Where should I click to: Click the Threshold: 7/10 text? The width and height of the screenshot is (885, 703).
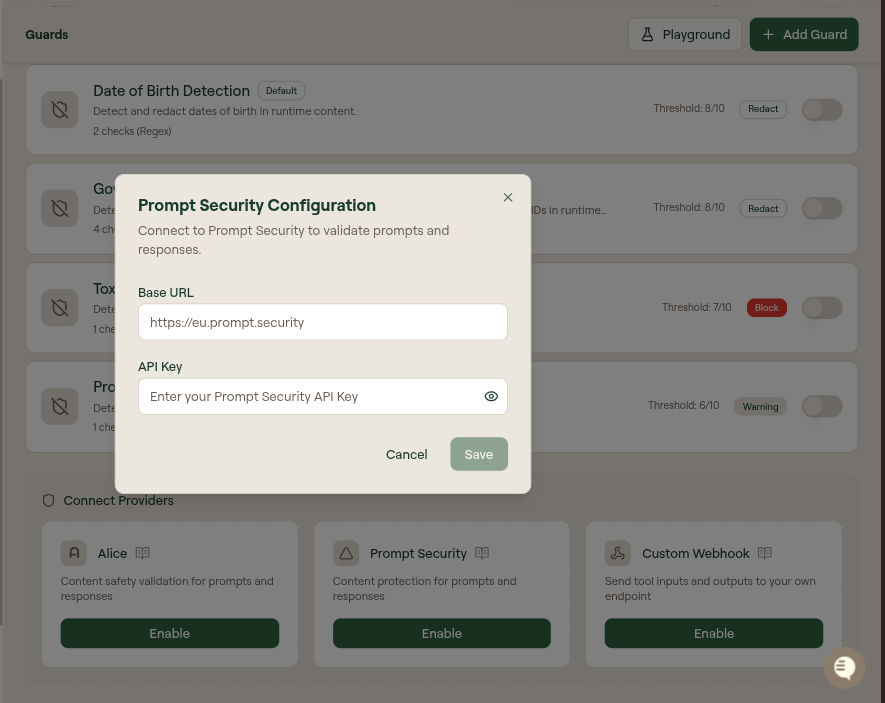[x=696, y=307]
